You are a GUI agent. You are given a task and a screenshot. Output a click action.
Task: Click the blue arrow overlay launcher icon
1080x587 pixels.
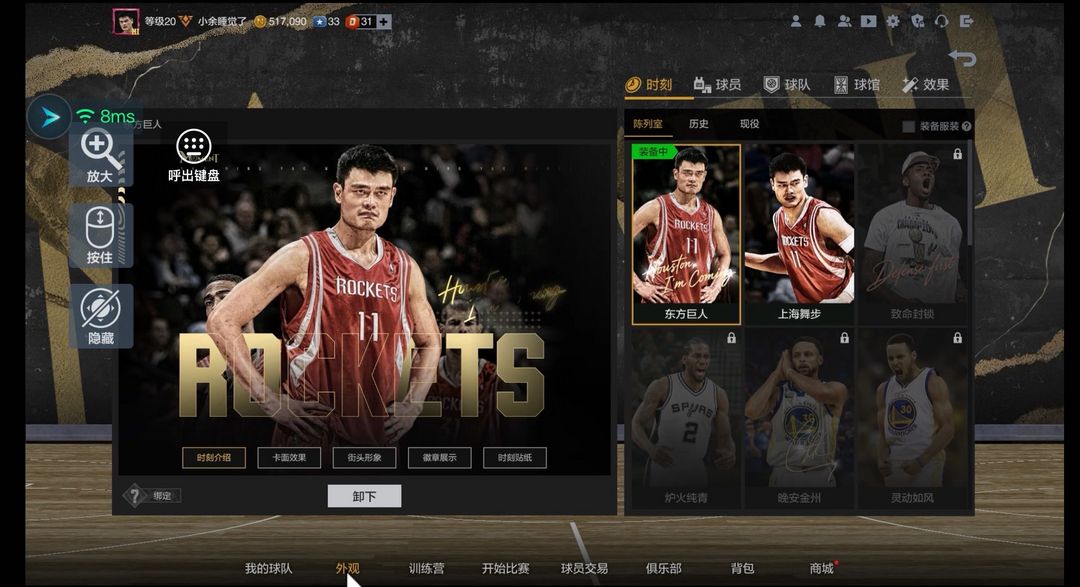50,117
